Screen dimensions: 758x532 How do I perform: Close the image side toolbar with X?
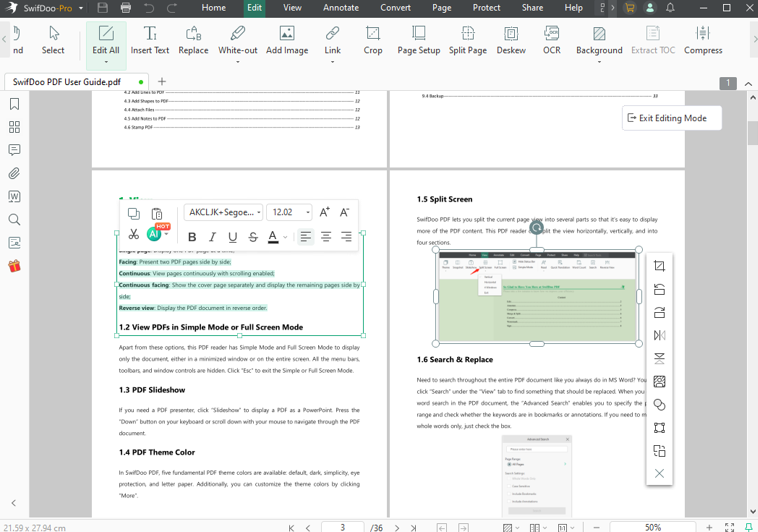coord(659,473)
